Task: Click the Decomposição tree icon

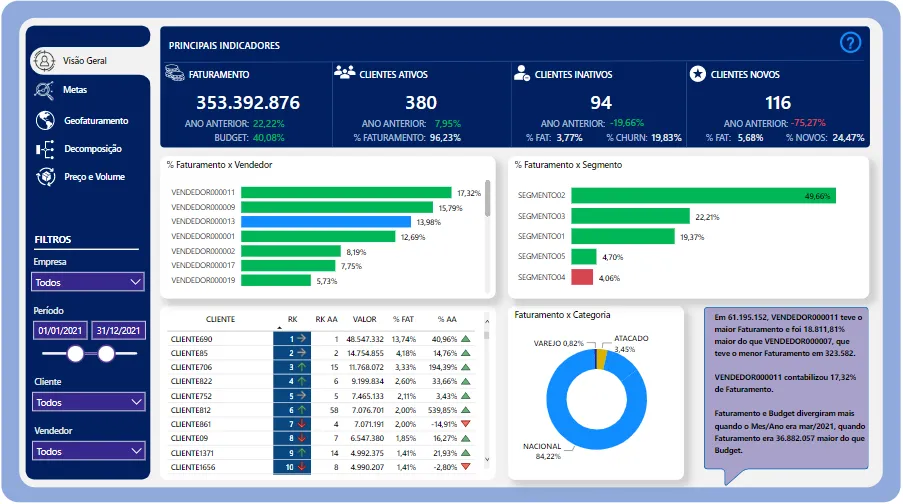Action: click(x=45, y=149)
